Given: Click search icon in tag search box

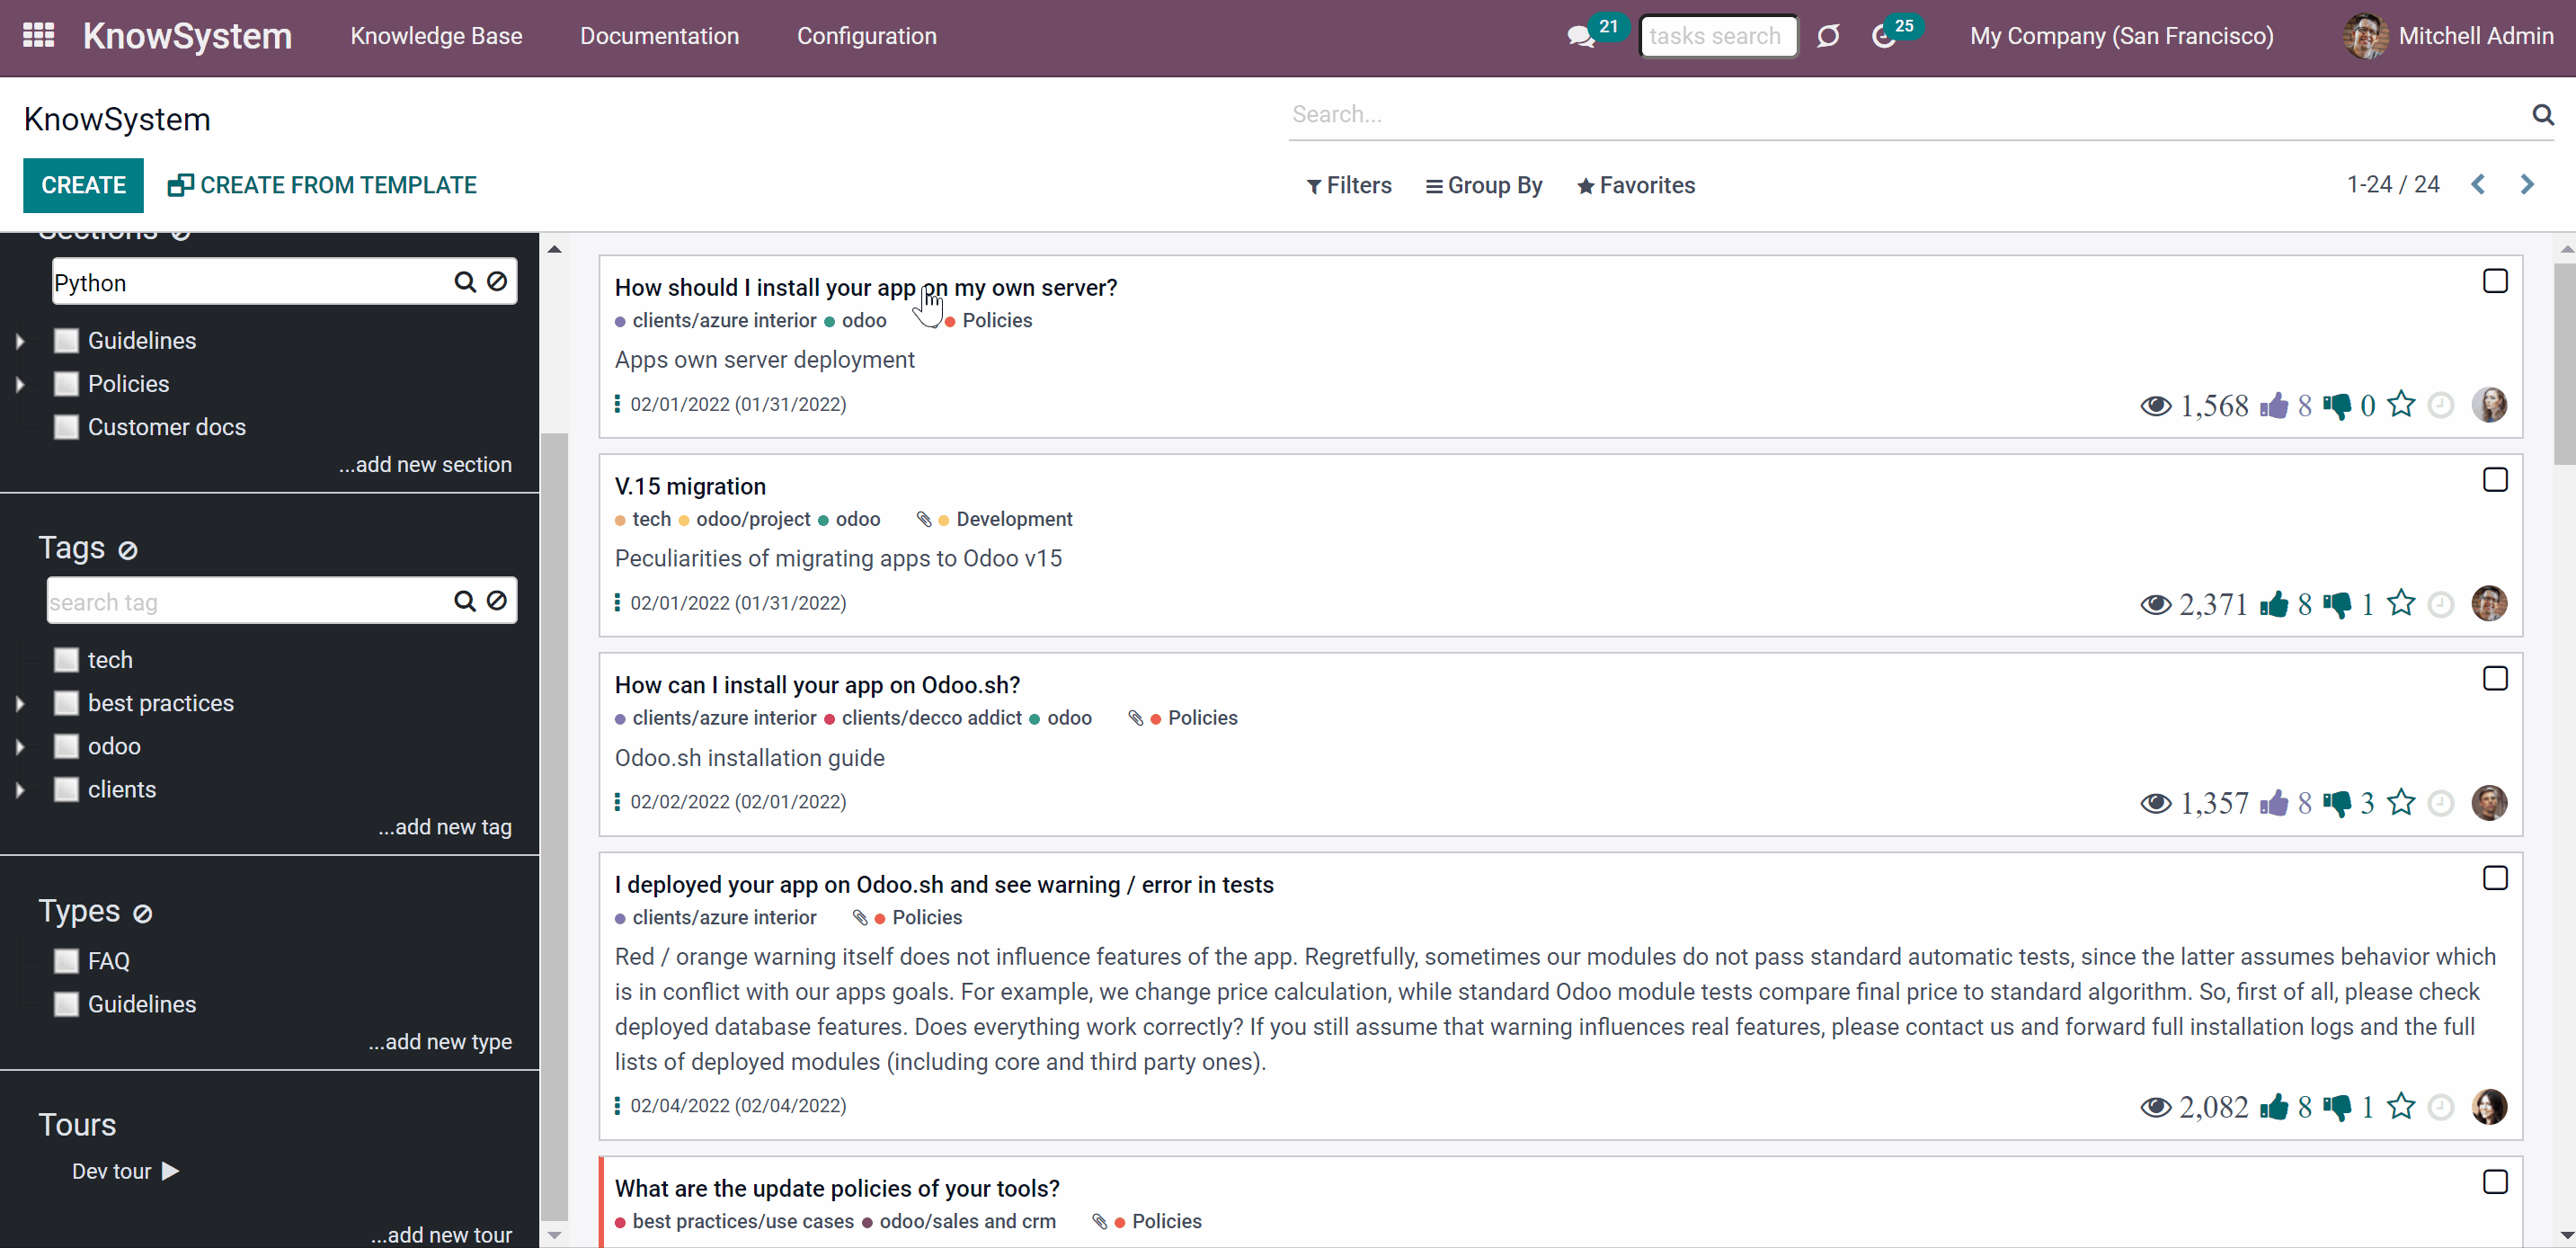Looking at the screenshot, I should point(464,601).
